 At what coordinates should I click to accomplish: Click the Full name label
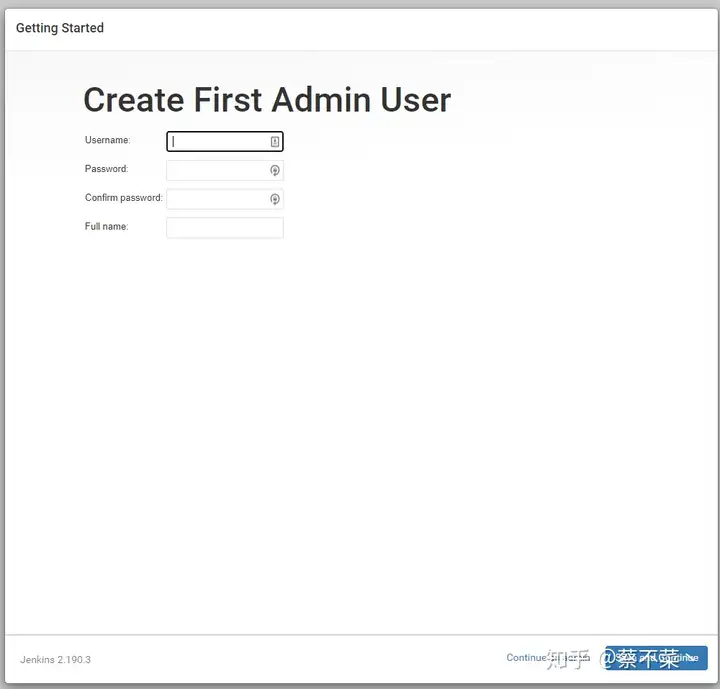coord(107,226)
